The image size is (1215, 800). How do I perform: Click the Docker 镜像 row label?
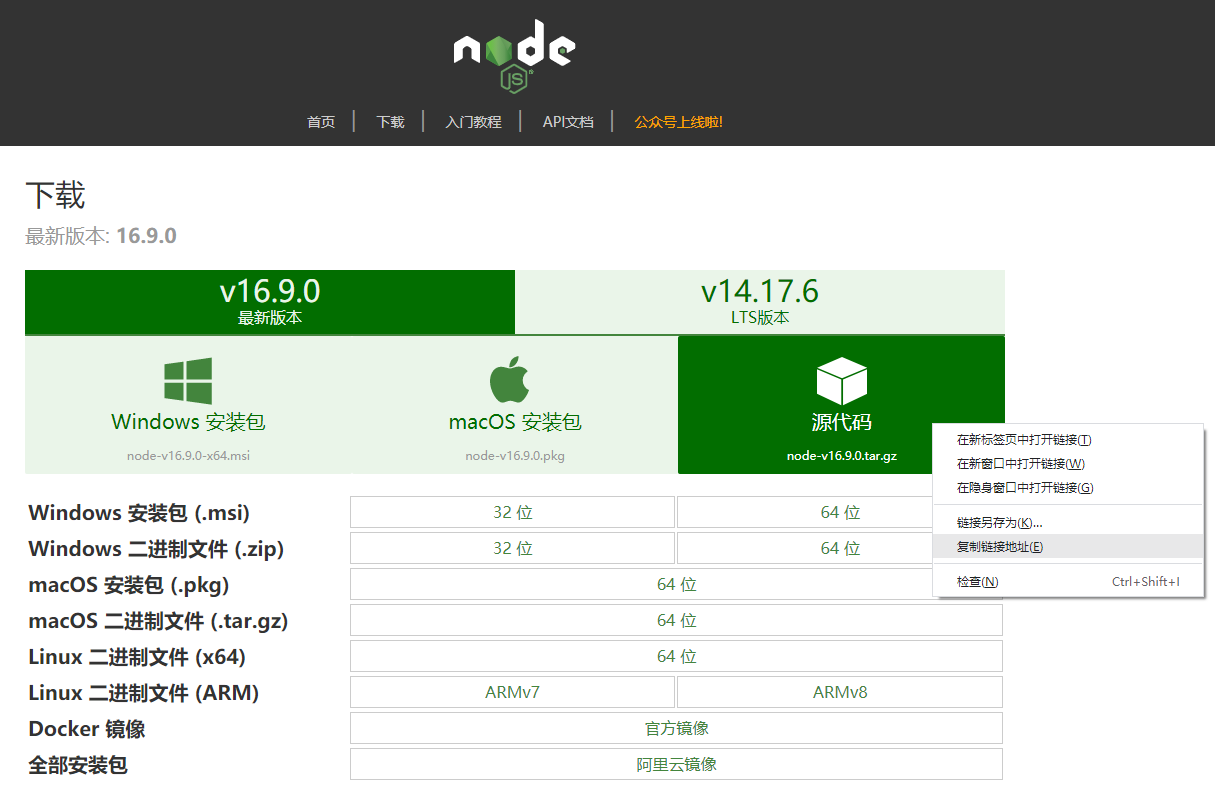87,729
